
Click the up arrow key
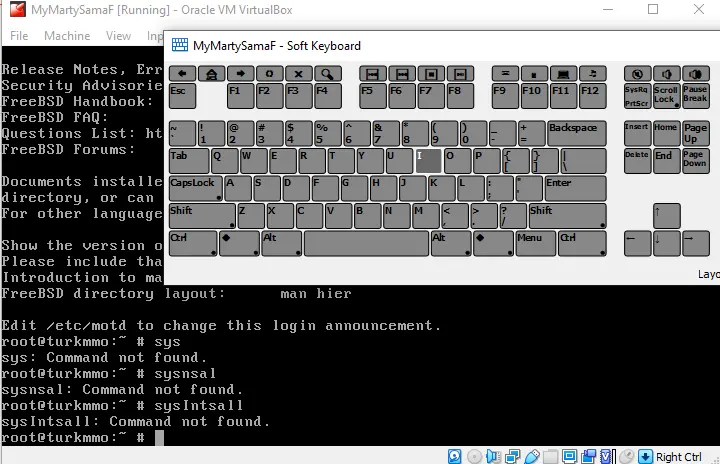click(667, 216)
